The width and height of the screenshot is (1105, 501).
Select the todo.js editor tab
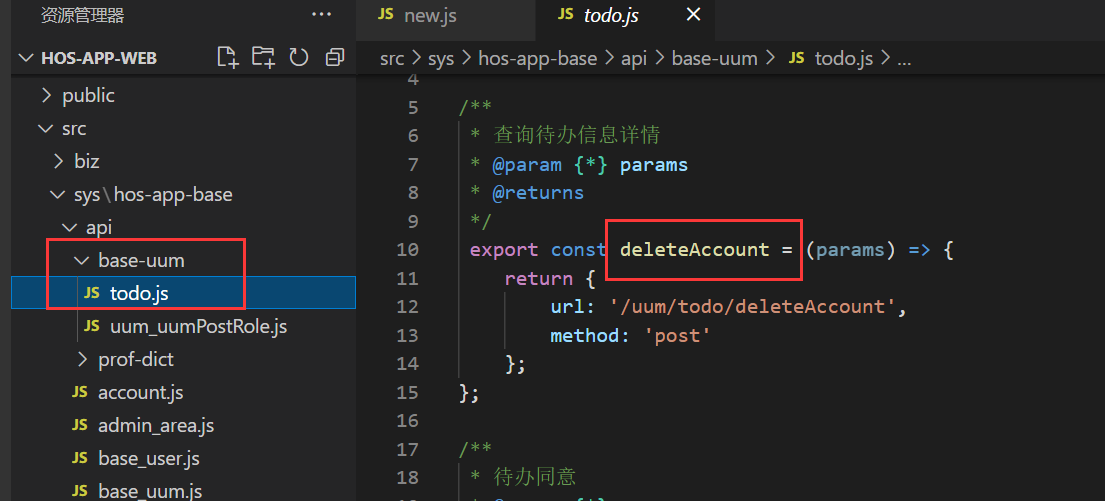point(610,16)
